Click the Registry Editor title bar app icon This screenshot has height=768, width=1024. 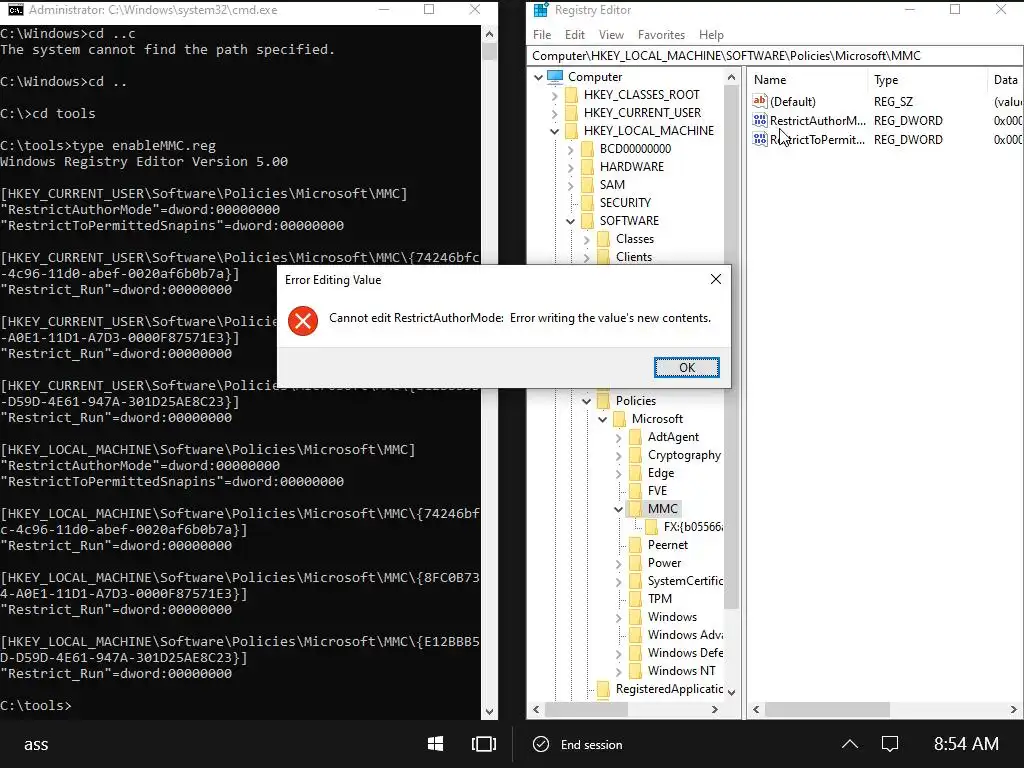click(541, 10)
